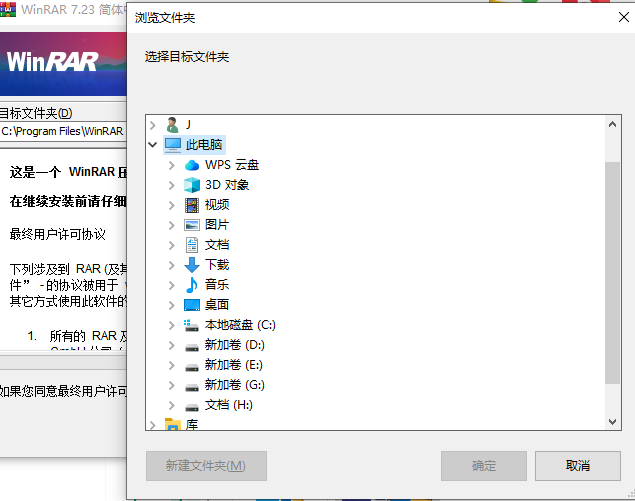
Task: Expand the 3D 对象 node
Action: (x=172, y=185)
